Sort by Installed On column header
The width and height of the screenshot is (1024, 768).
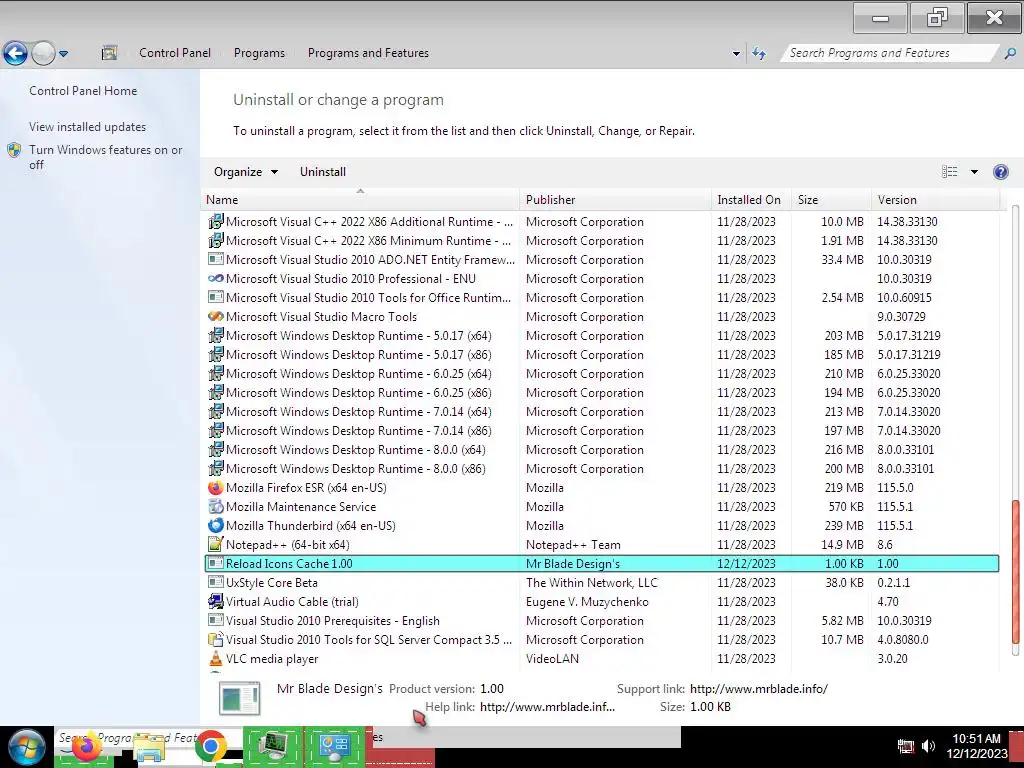click(751, 200)
